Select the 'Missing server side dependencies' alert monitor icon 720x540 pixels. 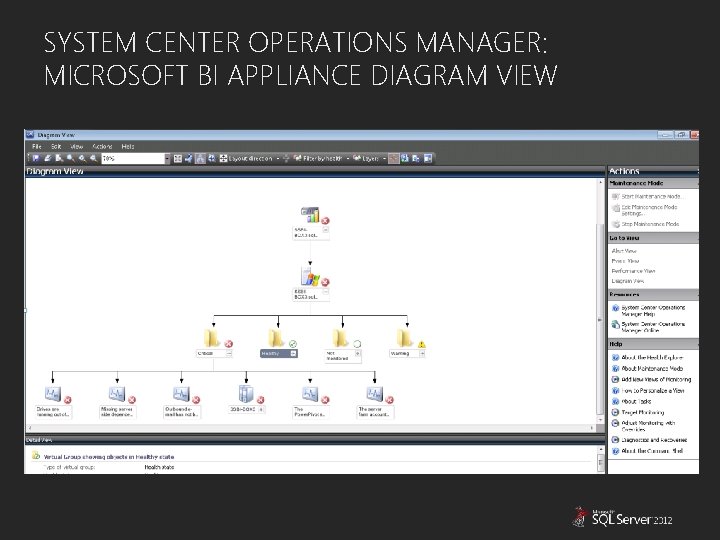pyautogui.click(x=117, y=394)
